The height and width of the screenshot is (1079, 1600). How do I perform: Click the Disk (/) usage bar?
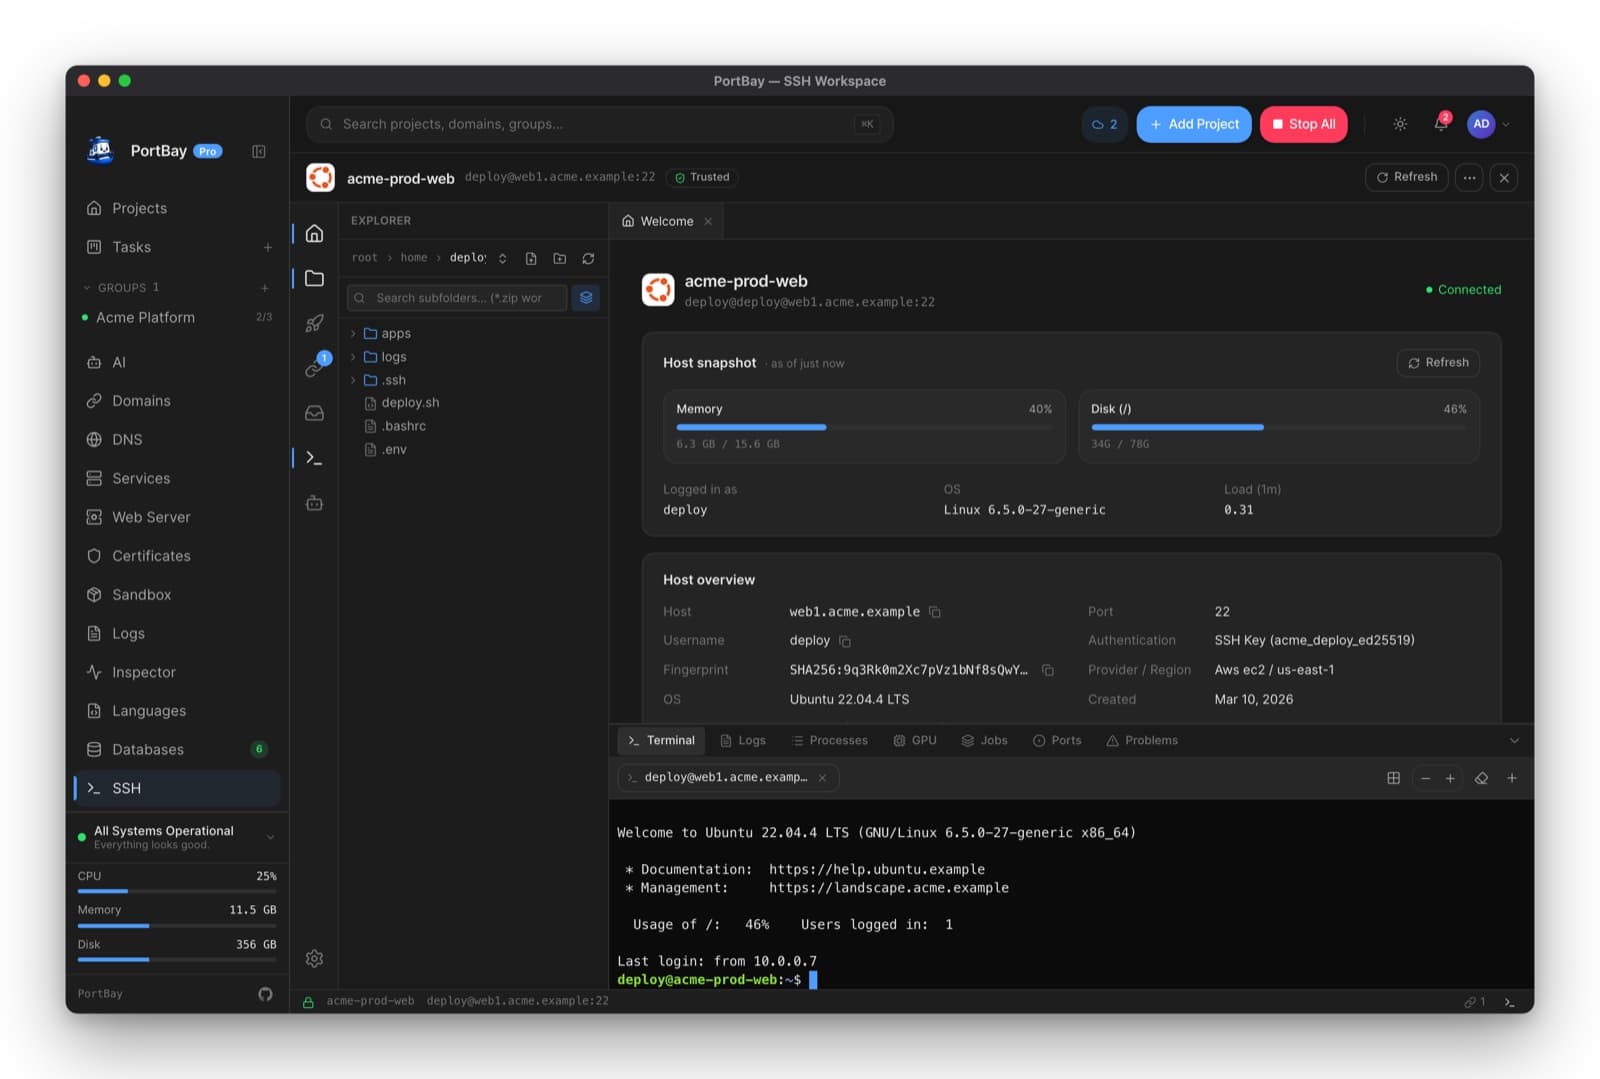coord(1279,427)
